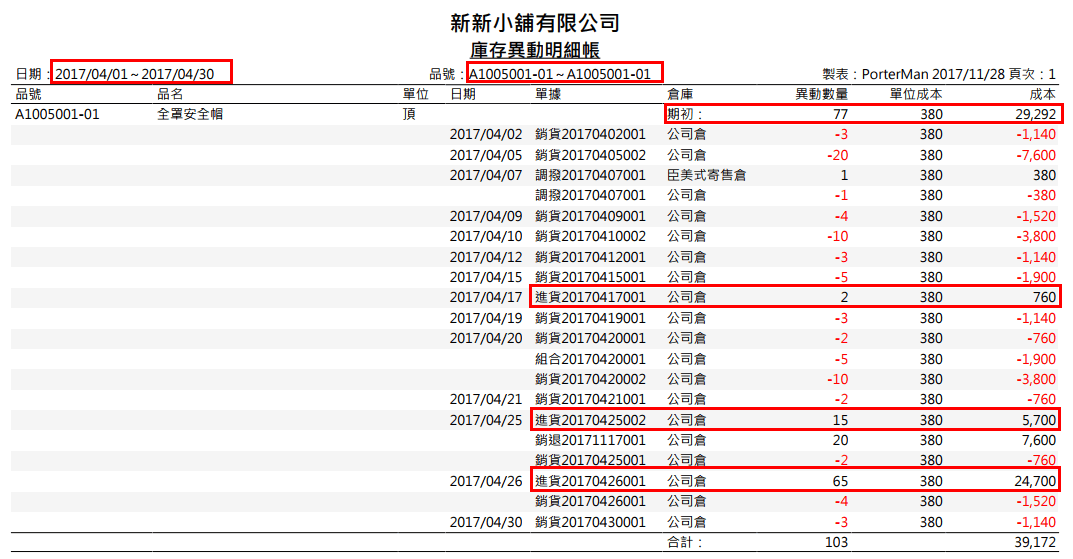Screen dimensions: 1073x559
Task: Open document 銷貨20170421001
Action: click(590, 399)
